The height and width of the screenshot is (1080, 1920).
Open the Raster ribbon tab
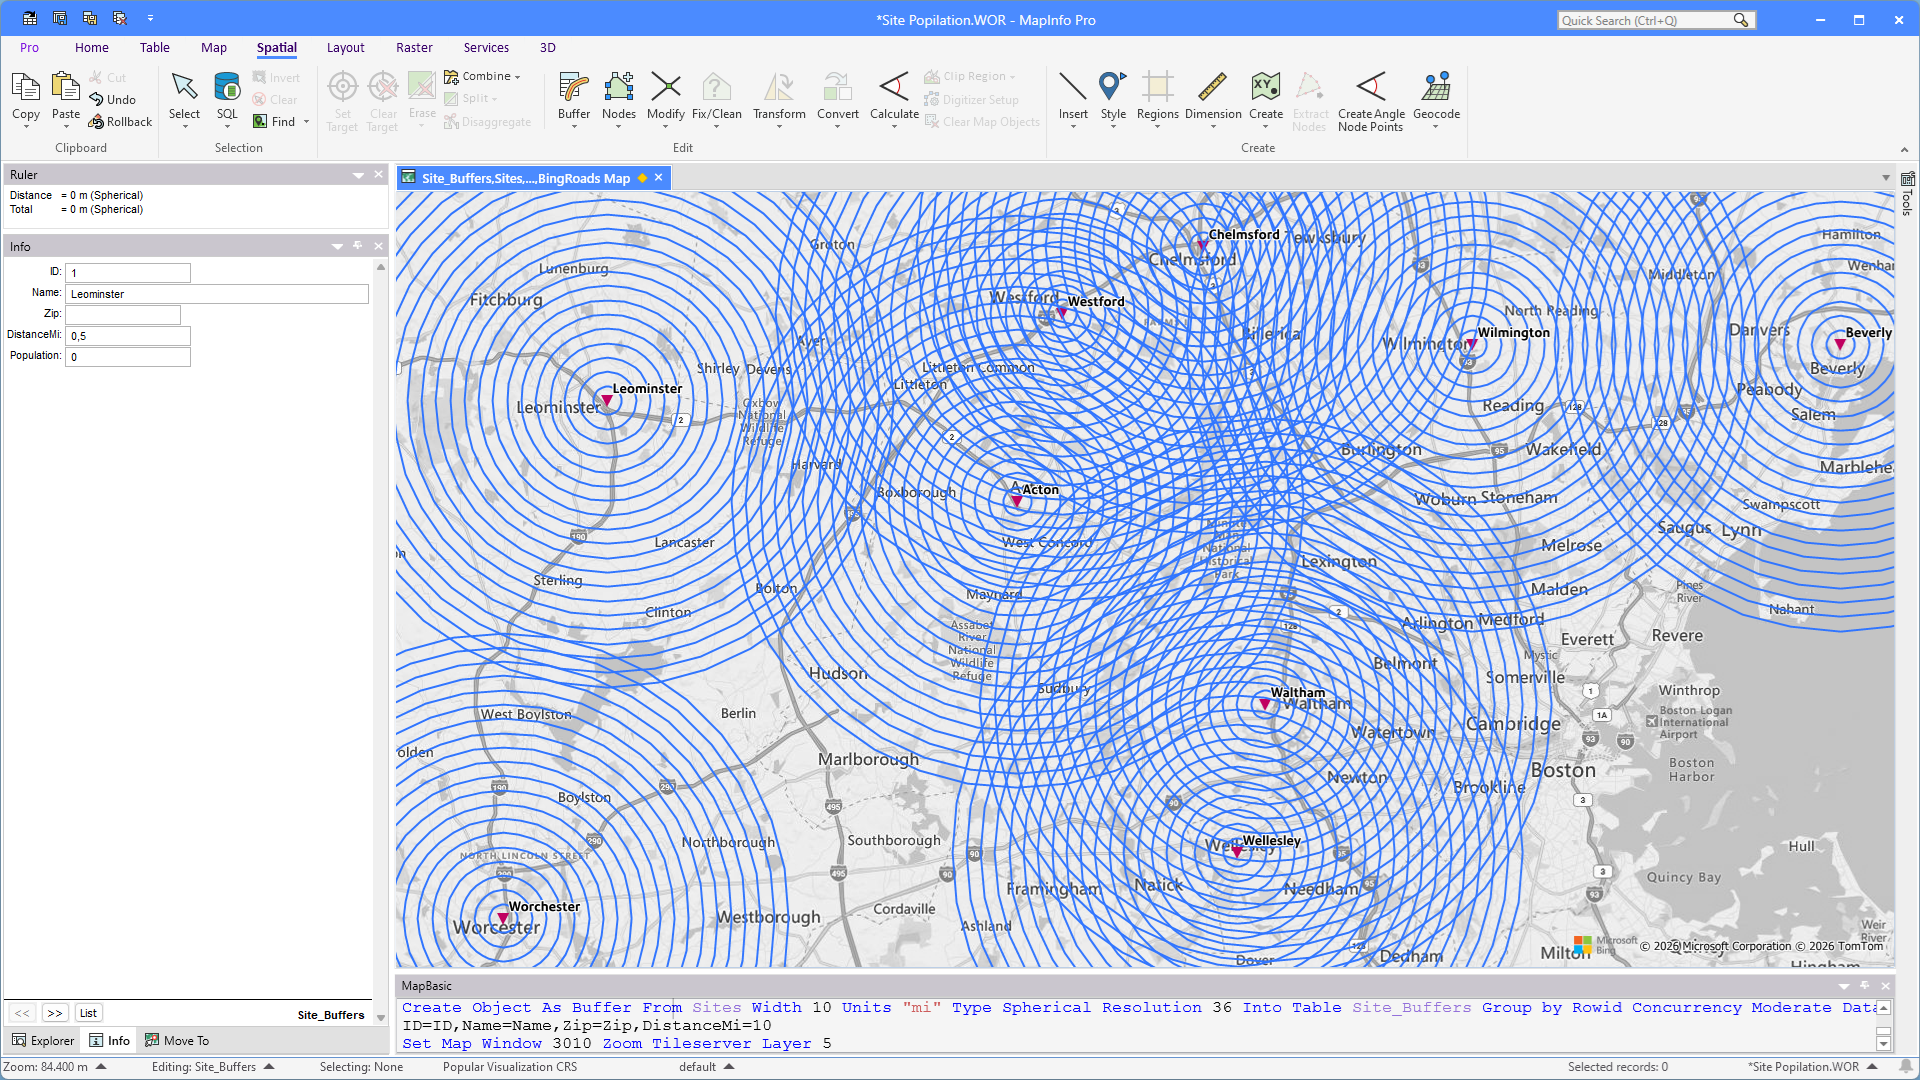414,47
